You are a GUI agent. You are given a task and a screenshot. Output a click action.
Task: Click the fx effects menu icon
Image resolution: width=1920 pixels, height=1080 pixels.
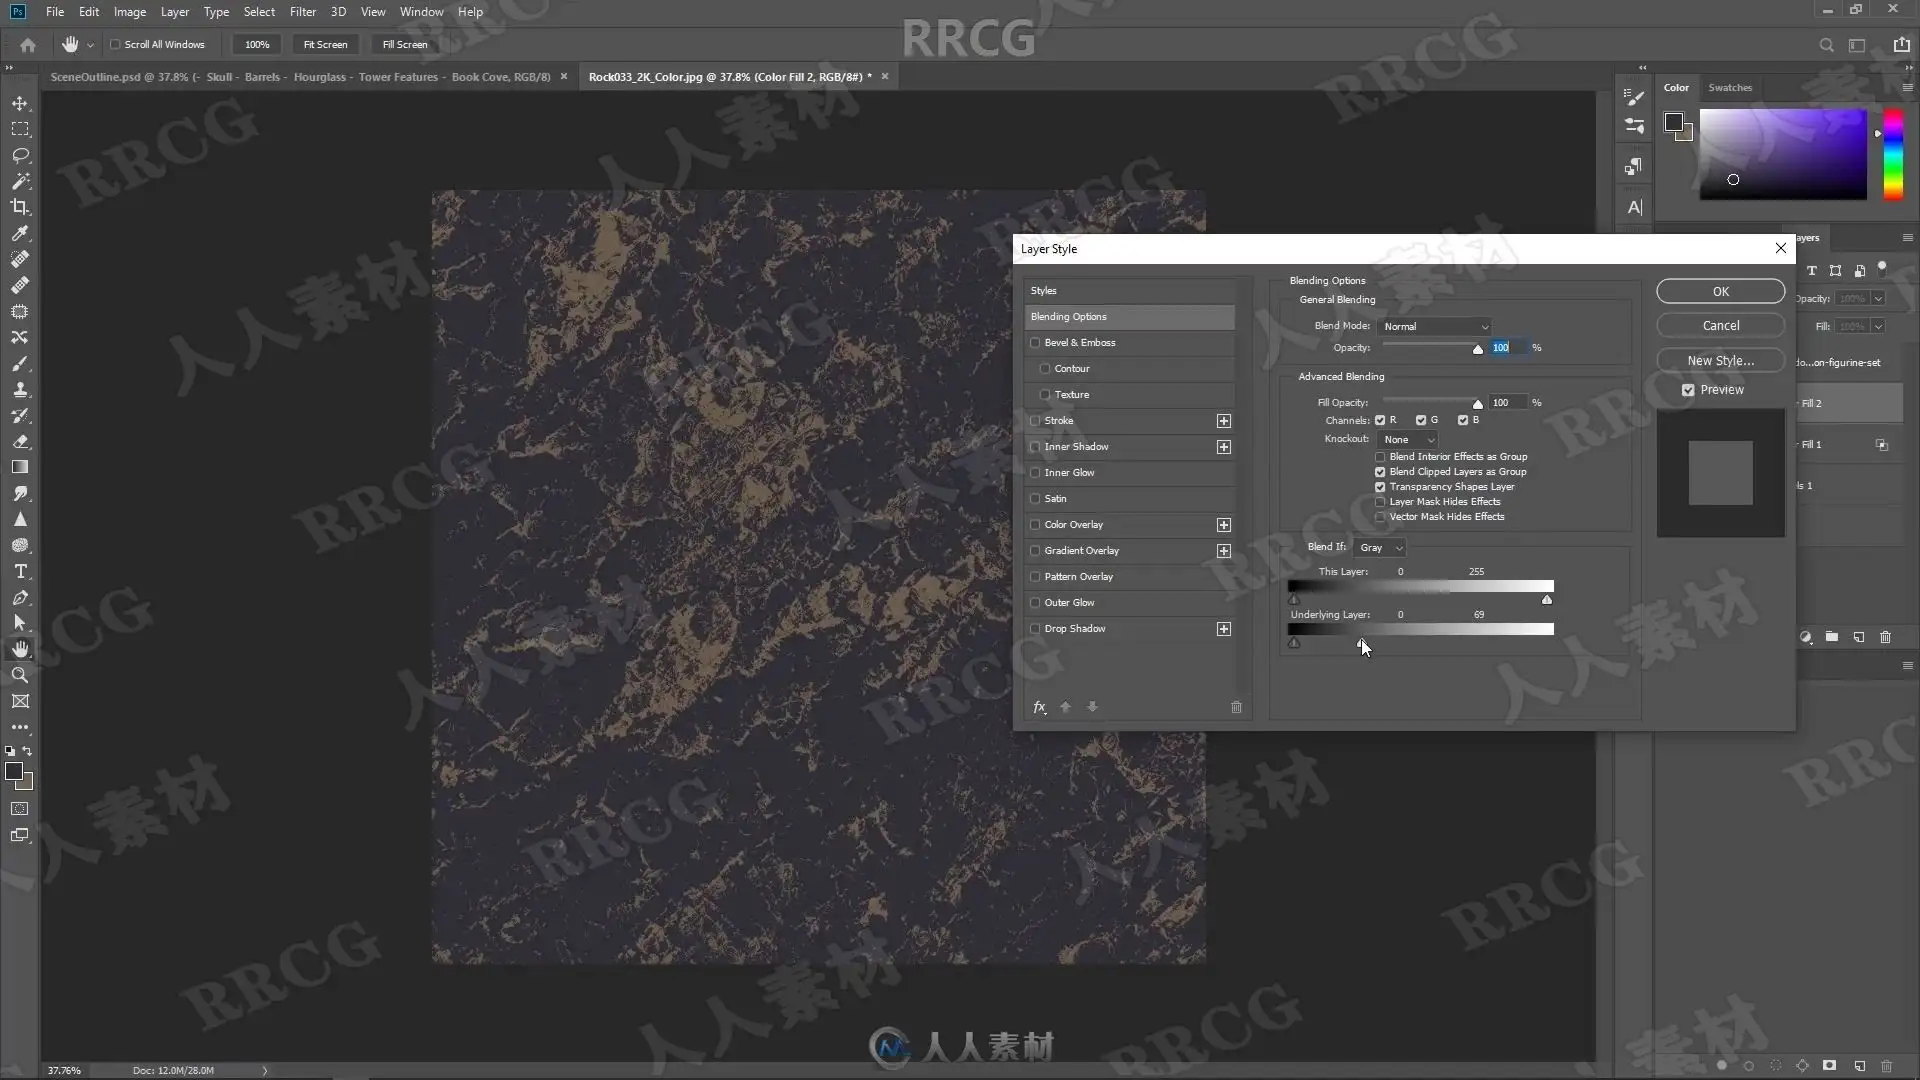tap(1039, 707)
